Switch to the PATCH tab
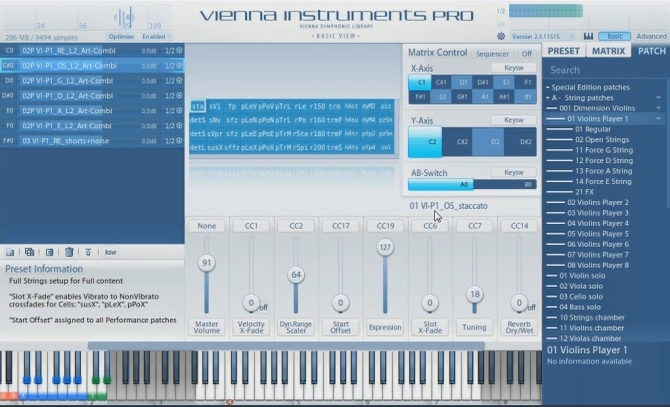 click(x=651, y=51)
